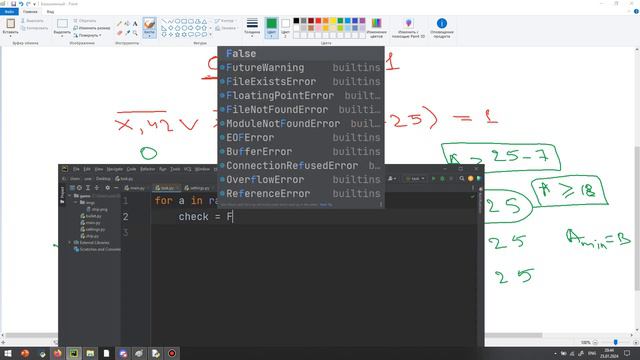
Task: Switch to the View tab in Paint
Action: tap(50, 11)
